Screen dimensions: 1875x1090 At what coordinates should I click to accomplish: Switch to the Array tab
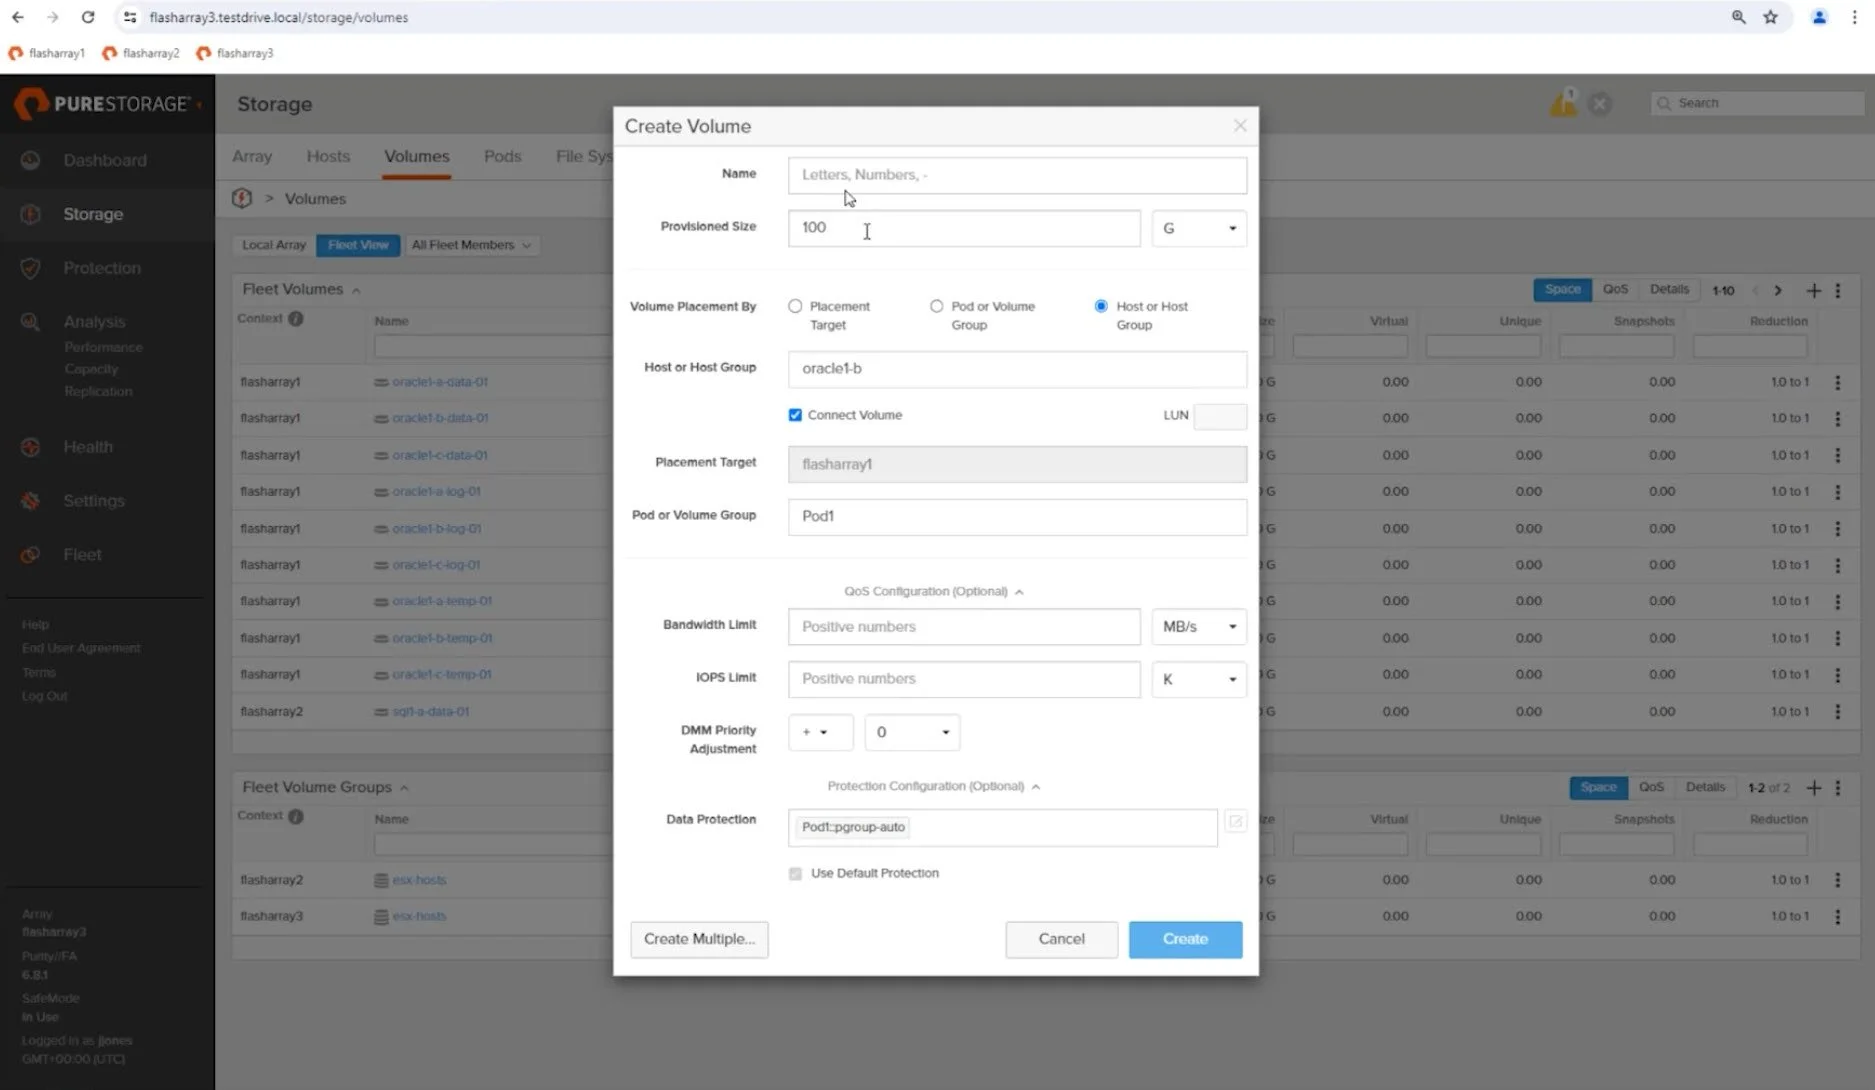click(252, 157)
